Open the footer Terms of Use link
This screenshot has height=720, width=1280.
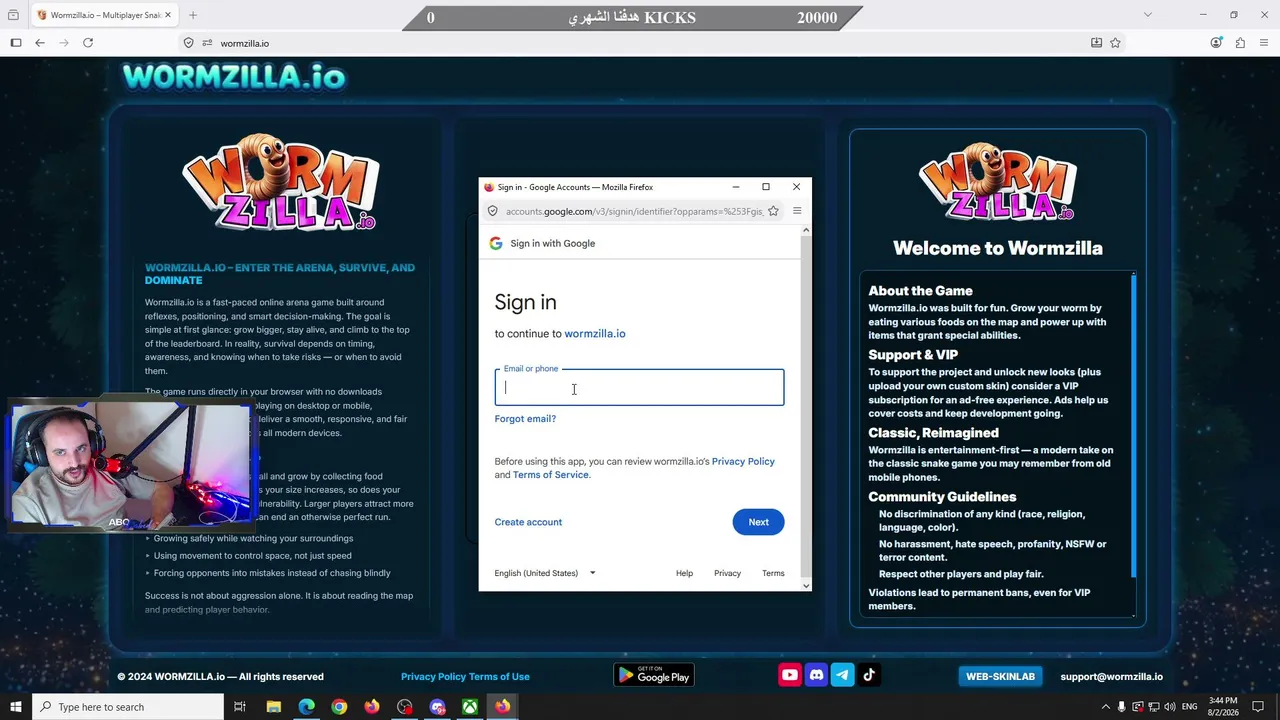[x=499, y=677]
